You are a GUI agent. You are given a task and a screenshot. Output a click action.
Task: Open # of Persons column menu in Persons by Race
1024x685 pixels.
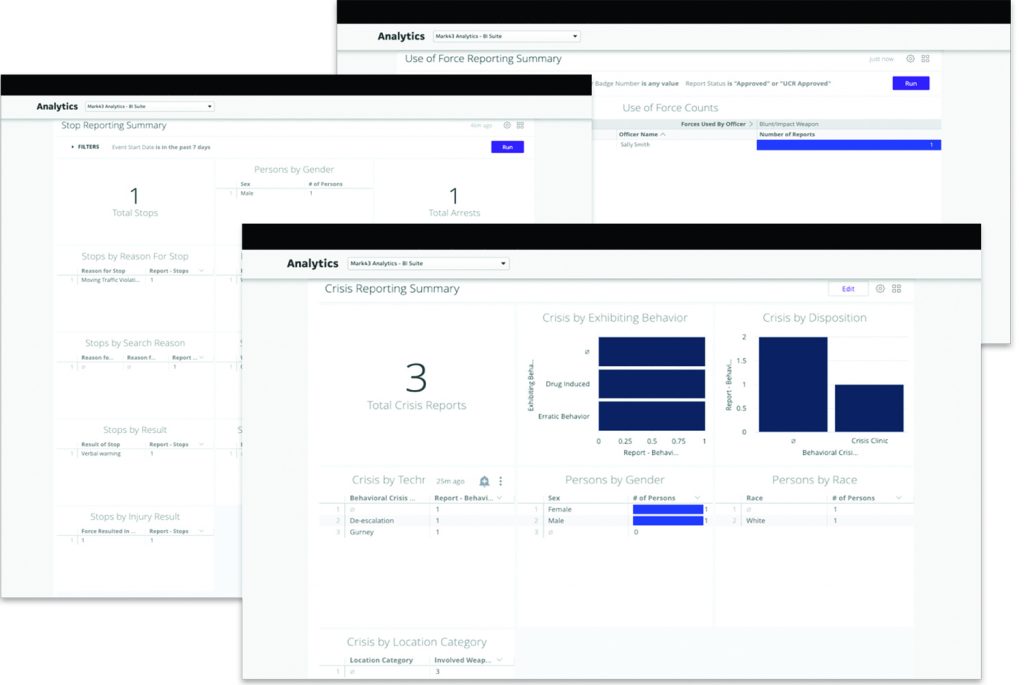(899, 498)
